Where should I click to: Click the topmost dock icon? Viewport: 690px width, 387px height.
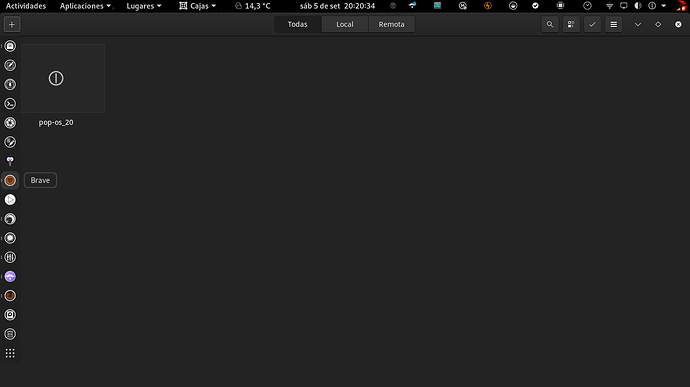pyautogui.click(x=10, y=46)
